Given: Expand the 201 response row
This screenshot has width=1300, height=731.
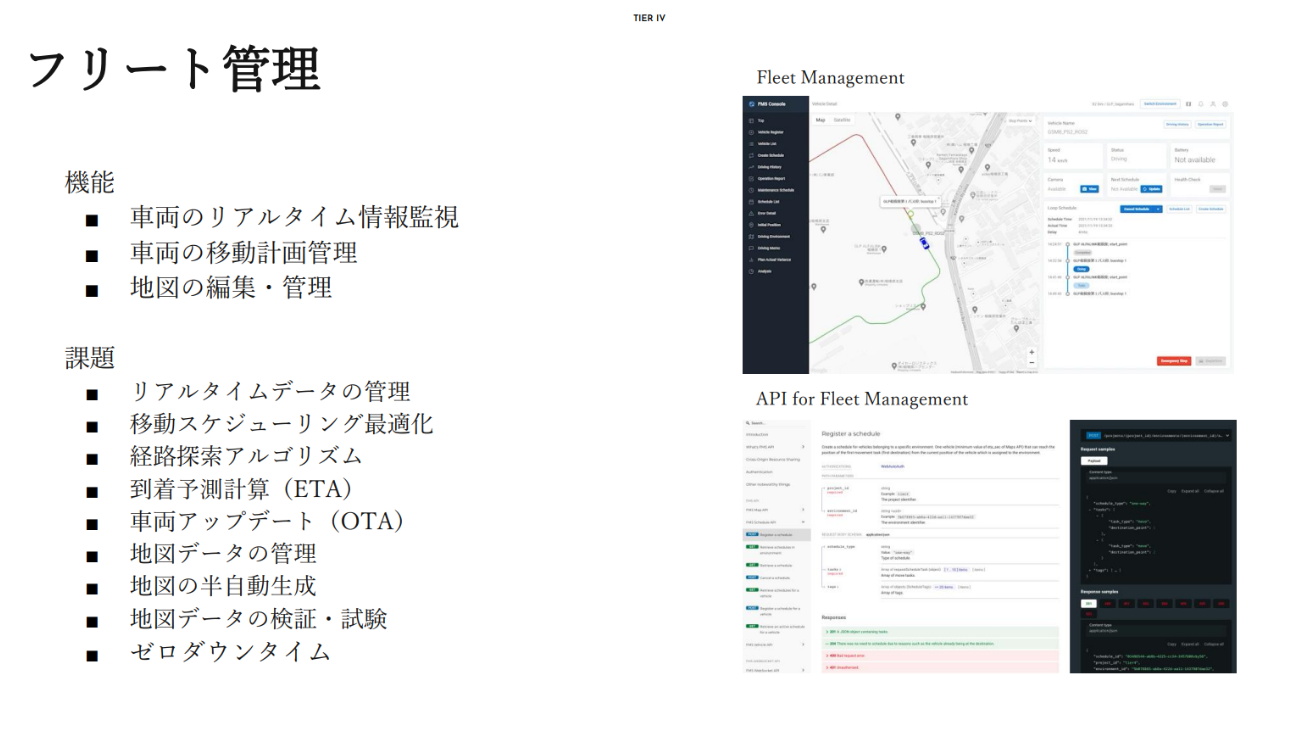Looking at the screenshot, I should point(940,631).
